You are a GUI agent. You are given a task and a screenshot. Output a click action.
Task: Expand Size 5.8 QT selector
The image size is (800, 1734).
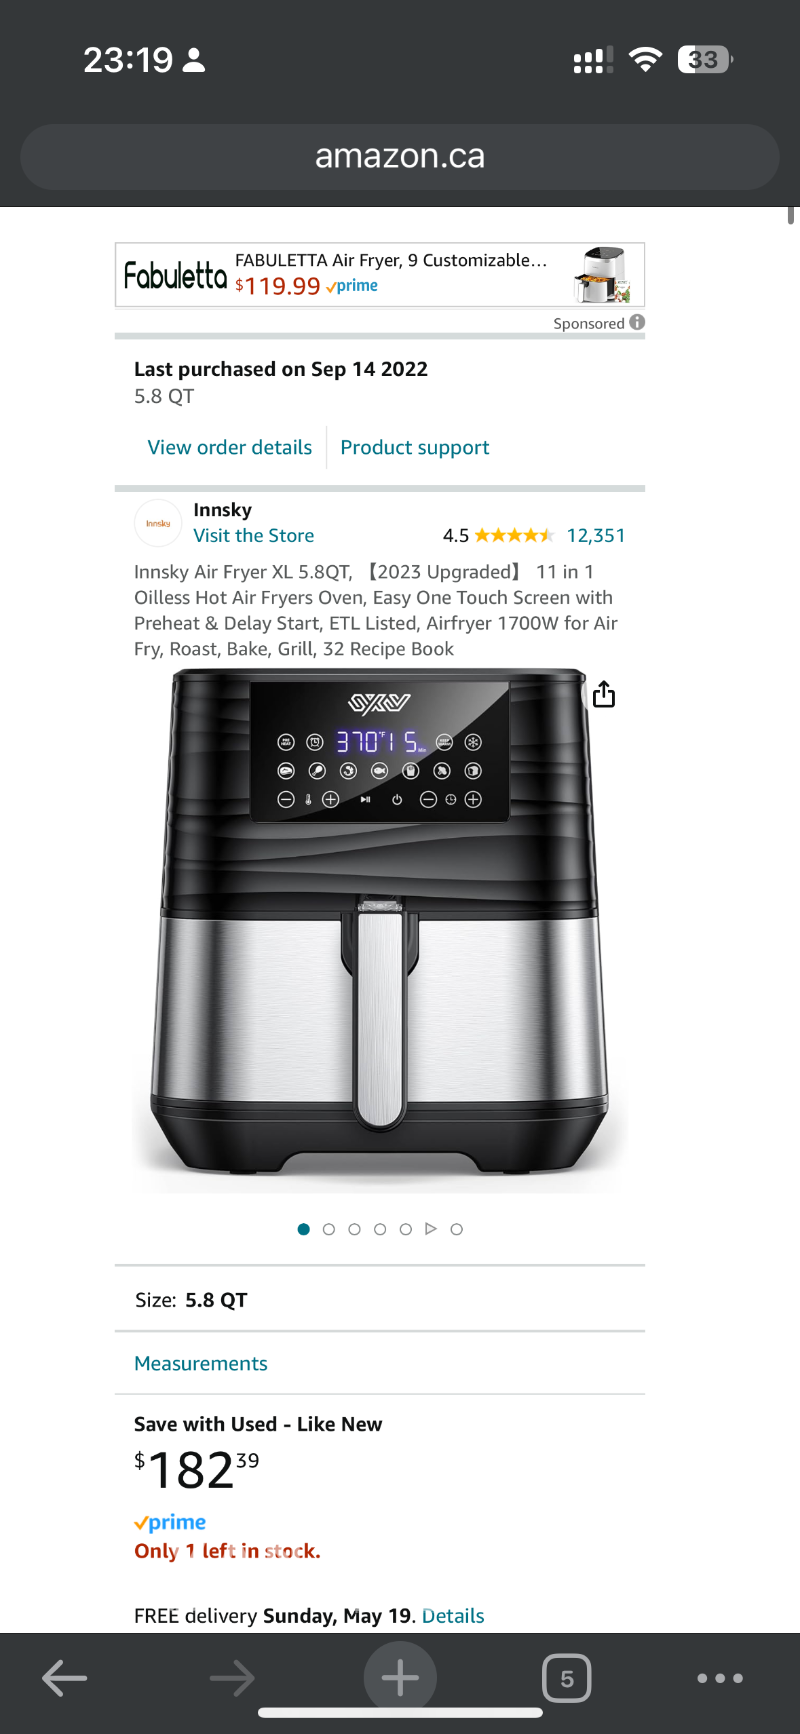pyautogui.click(x=380, y=1300)
